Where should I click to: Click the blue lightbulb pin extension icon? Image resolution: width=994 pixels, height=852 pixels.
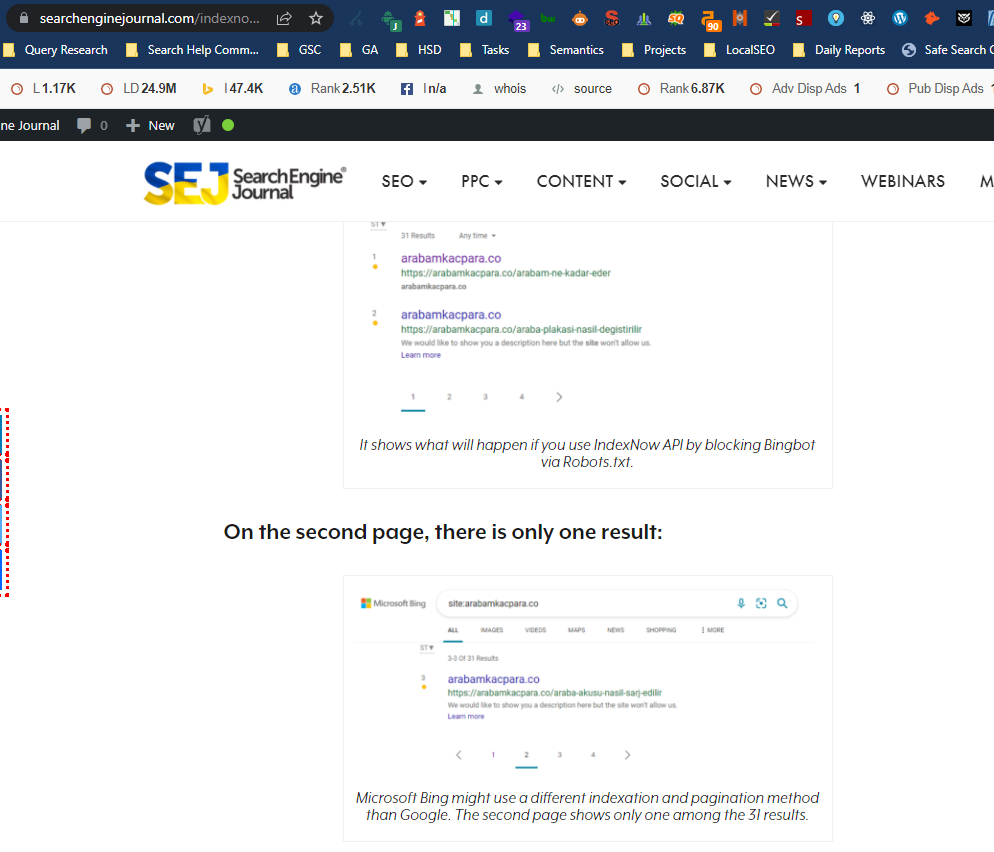point(836,18)
